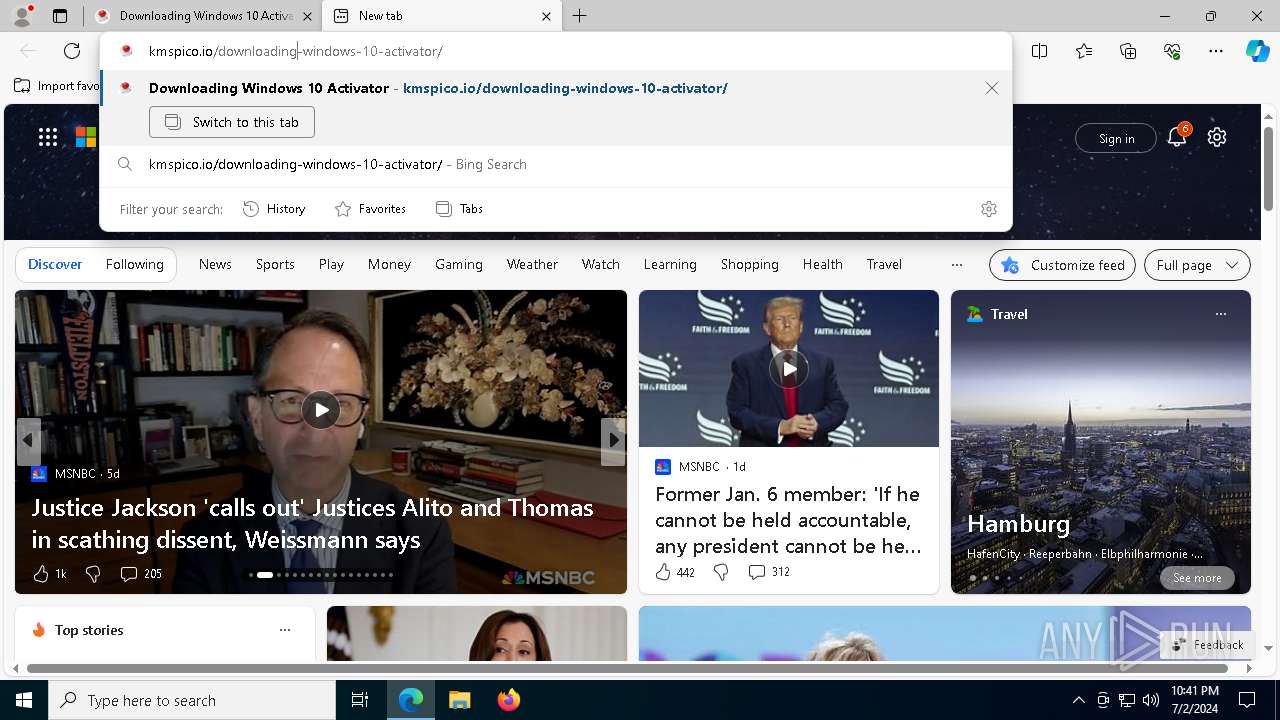The height and width of the screenshot is (720, 1280).
Task: Dislike the Former Jan. 6 member story
Action: 721,572
